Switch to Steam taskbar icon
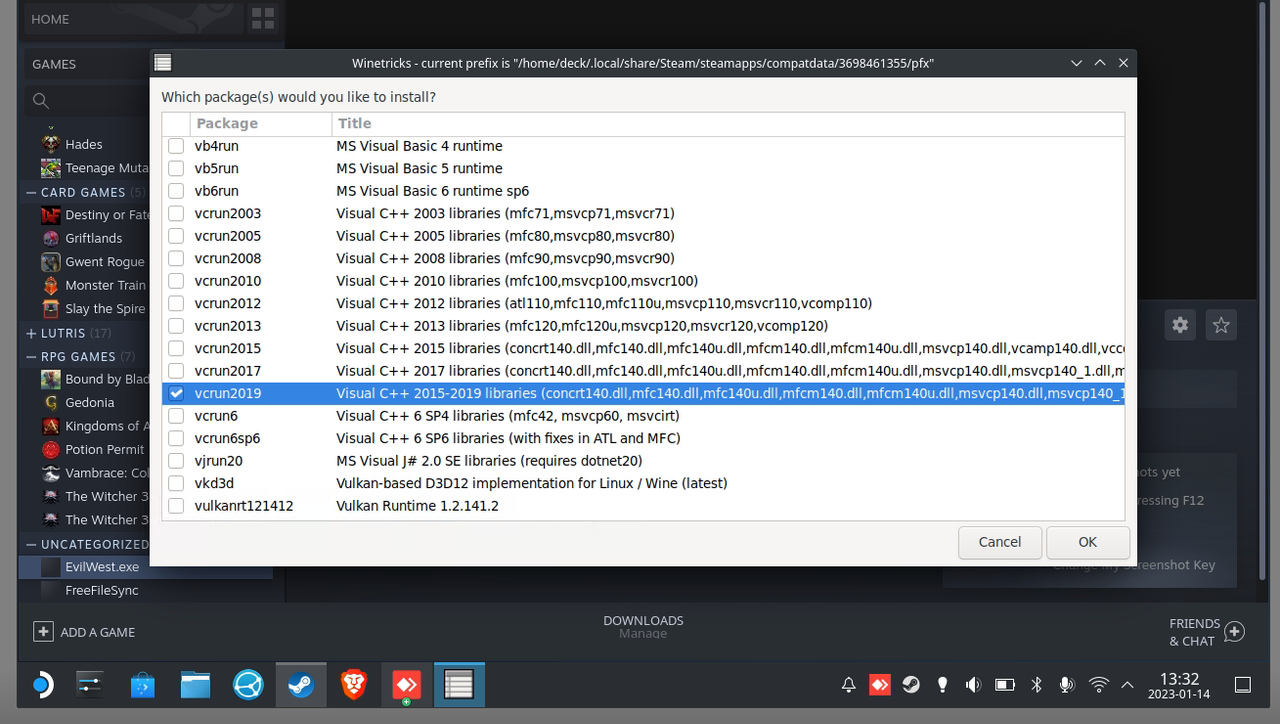 click(301, 685)
